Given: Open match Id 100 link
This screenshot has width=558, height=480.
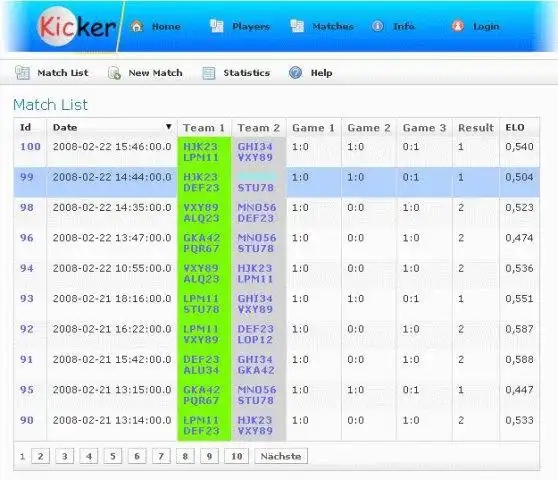Looking at the screenshot, I should pos(30,147).
